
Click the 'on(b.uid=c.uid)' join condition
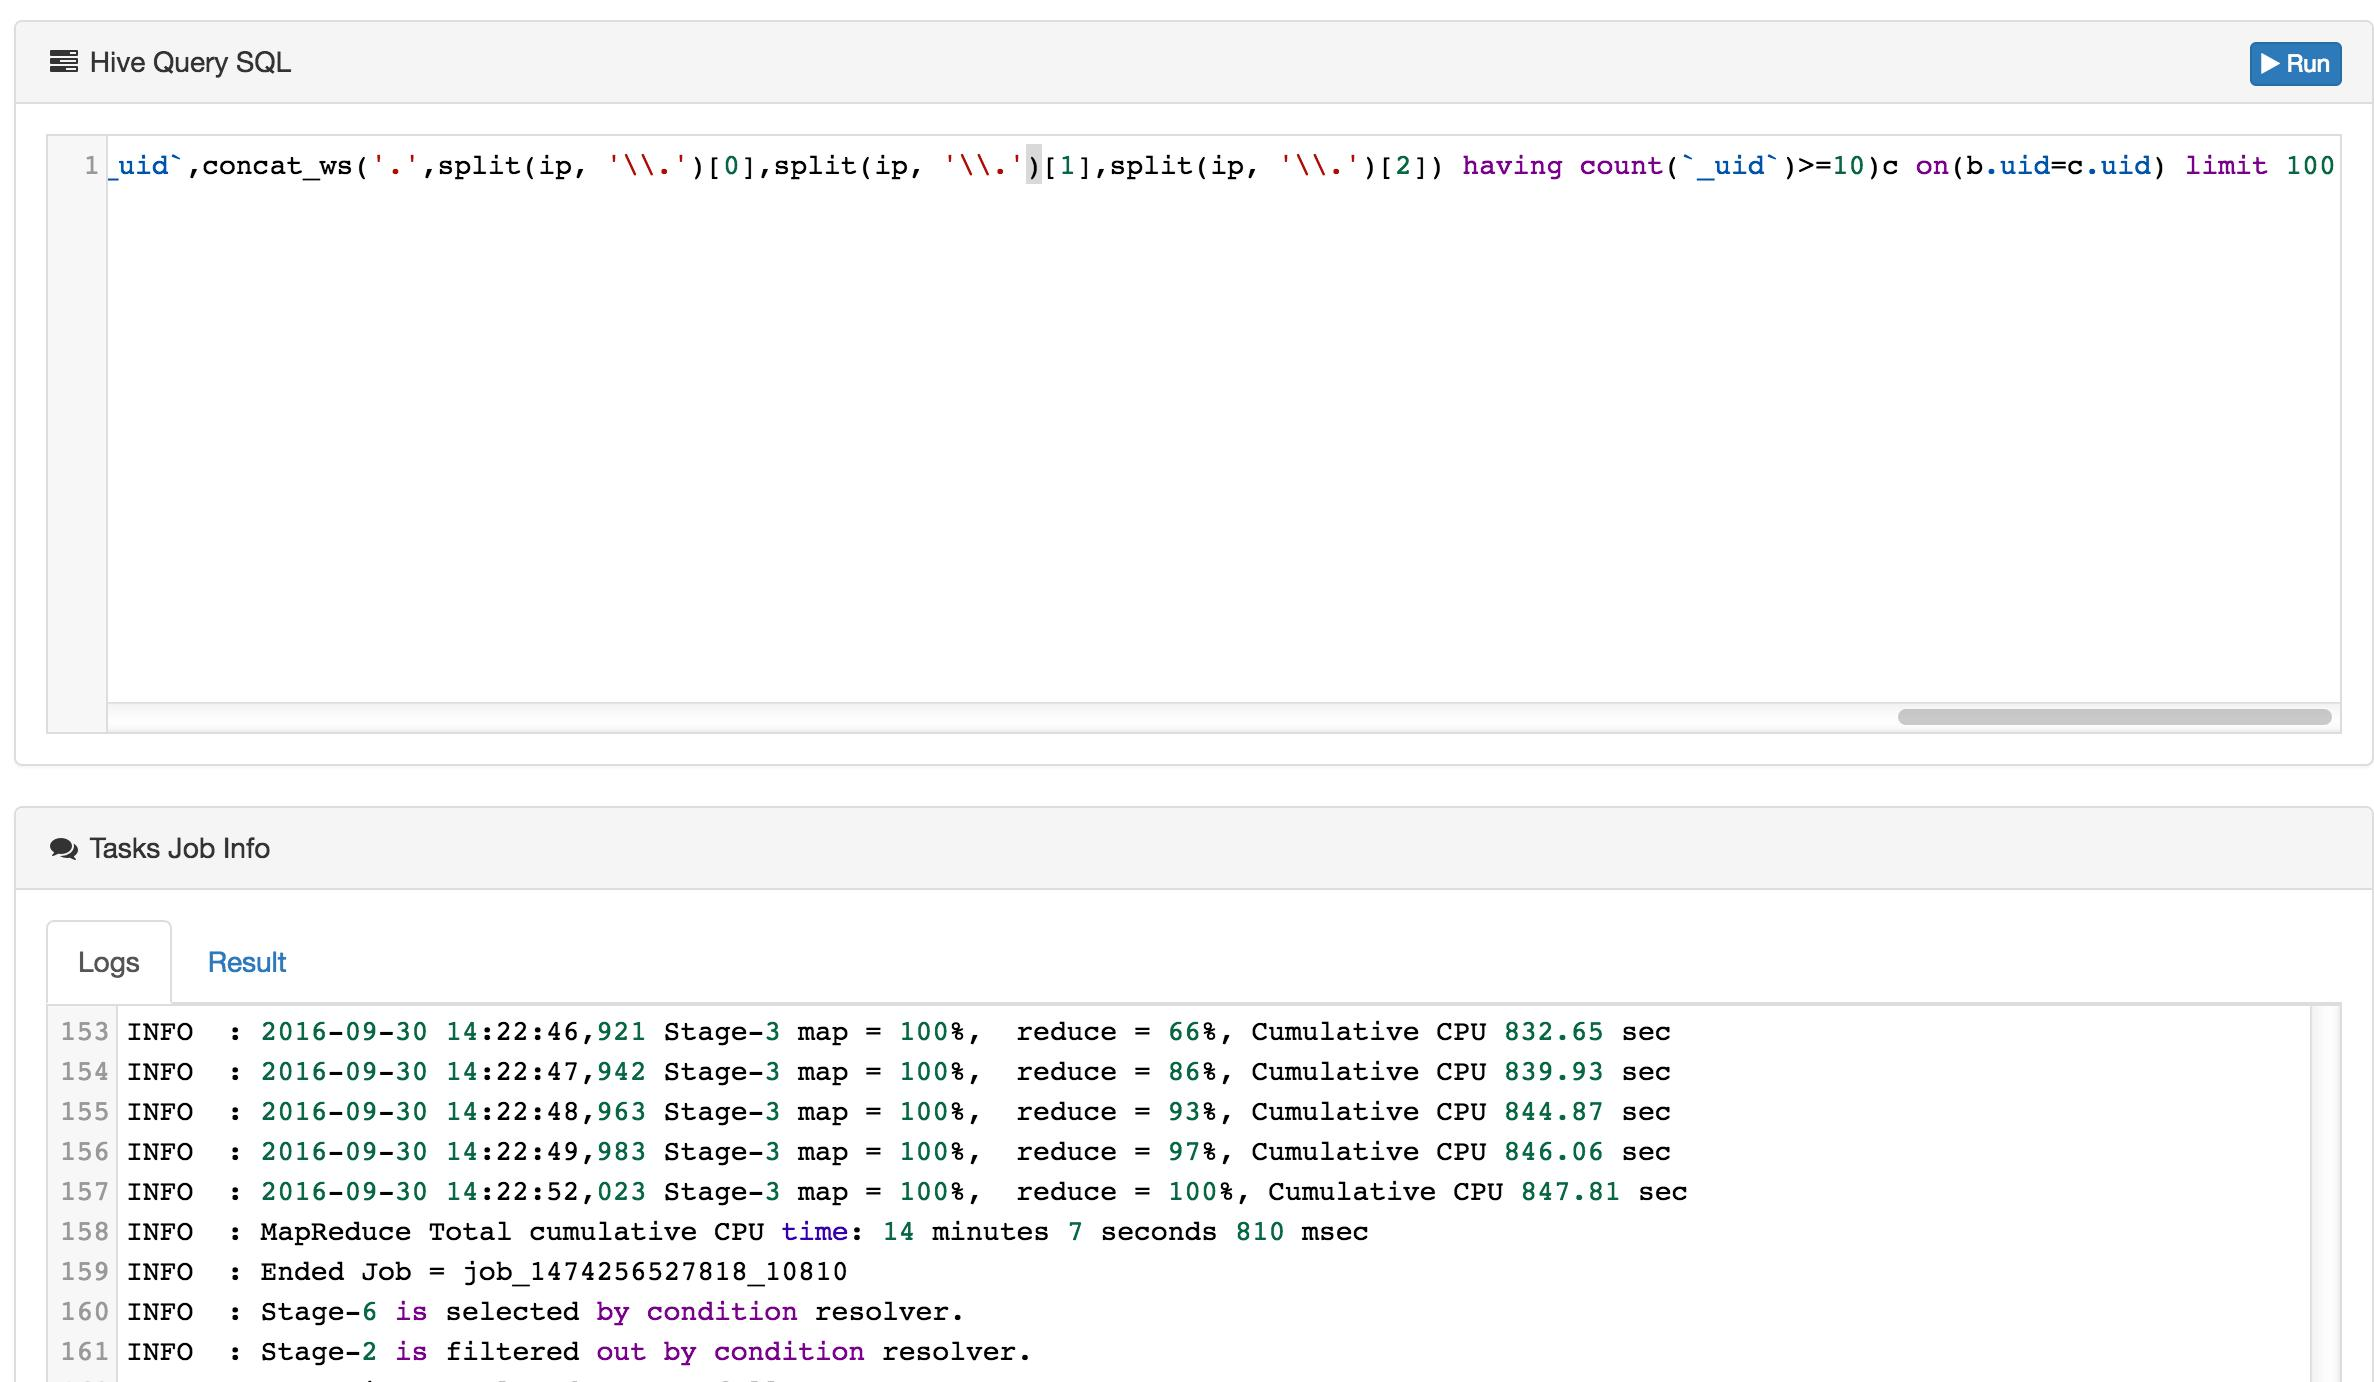tap(2040, 166)
